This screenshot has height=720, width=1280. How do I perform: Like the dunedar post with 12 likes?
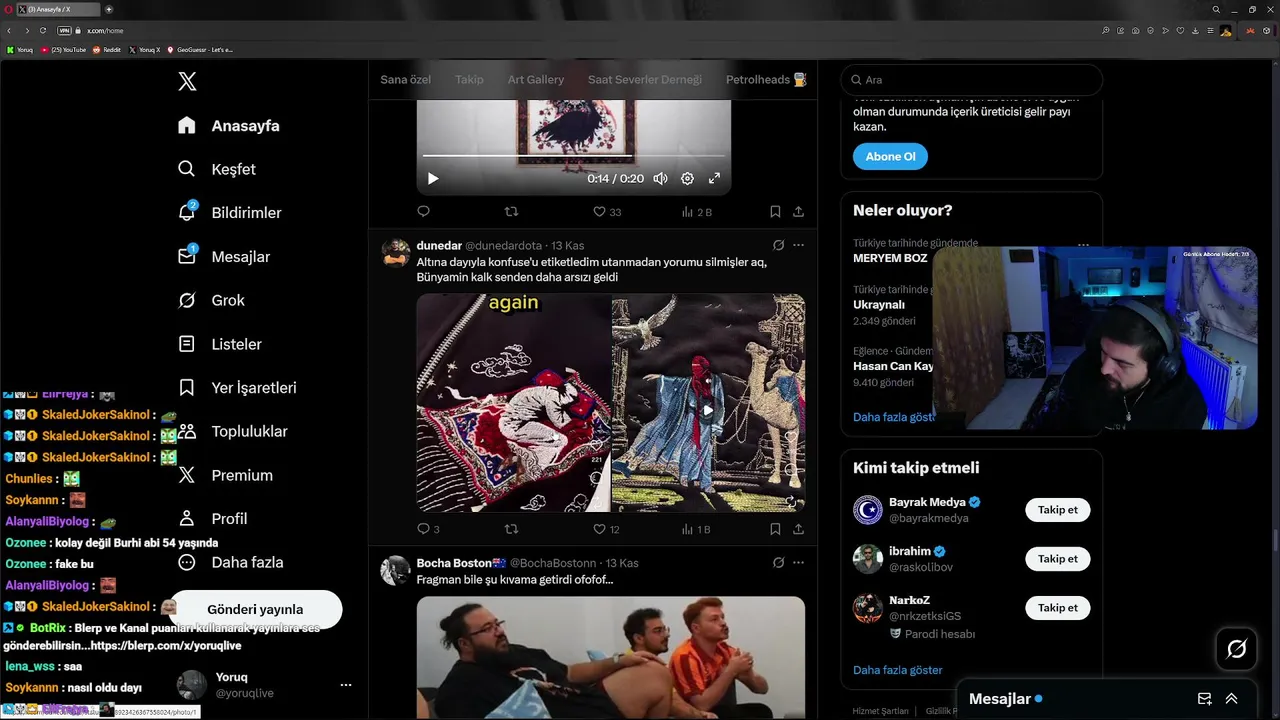tap(606, 529)
